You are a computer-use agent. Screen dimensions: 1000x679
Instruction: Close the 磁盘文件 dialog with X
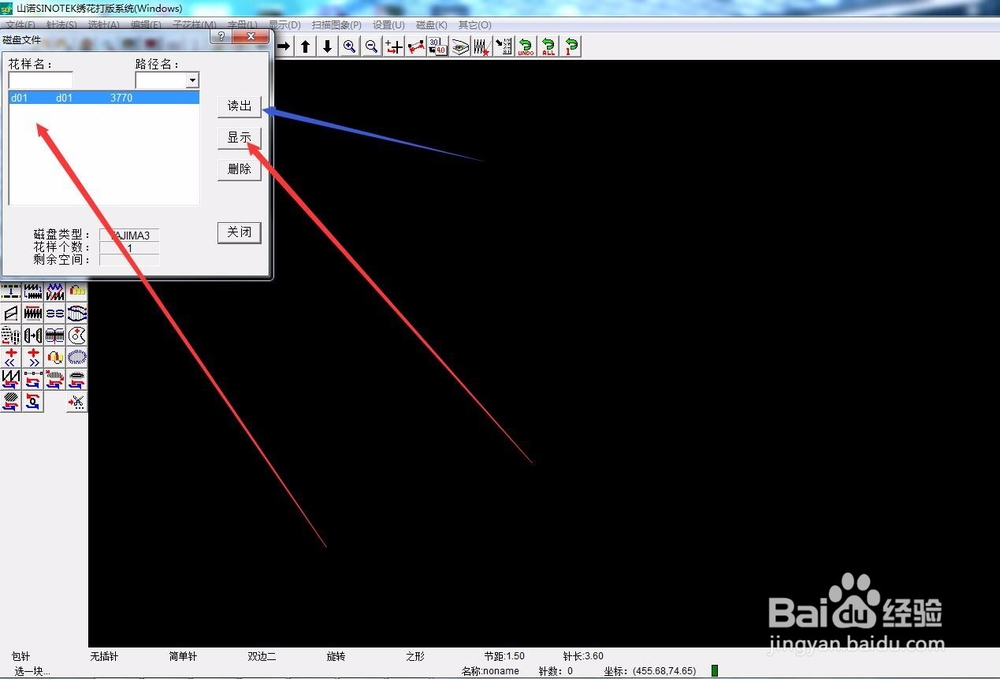click(250, 36)
